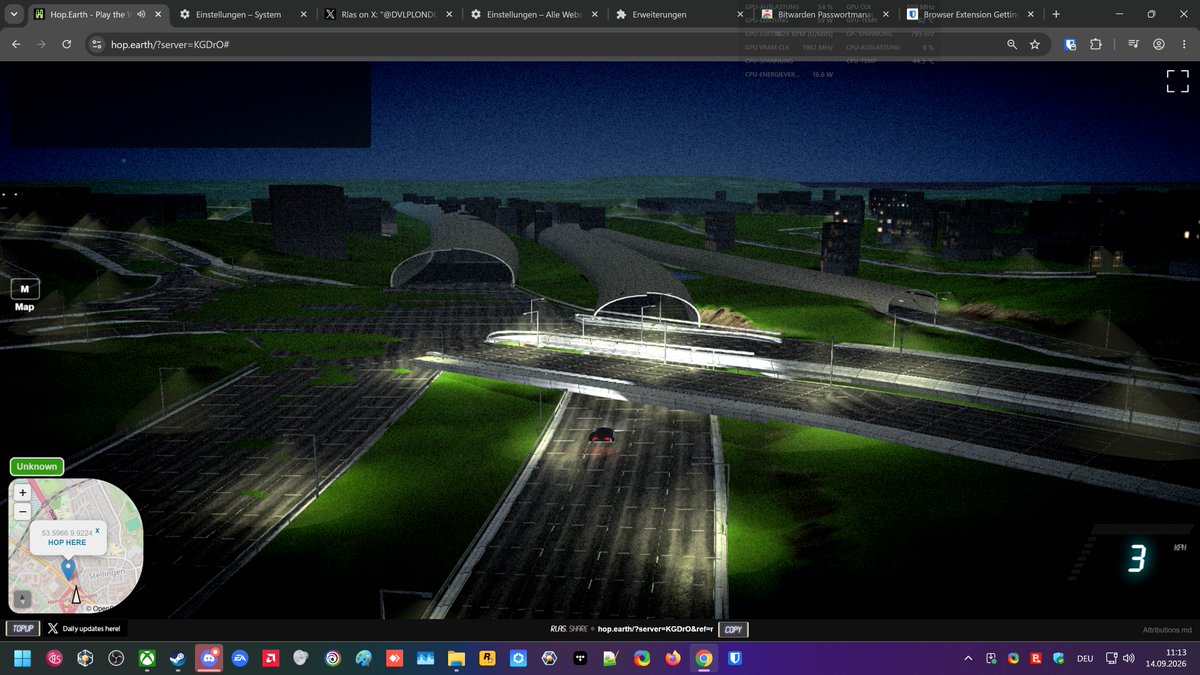Open the Bitwarden taskbar app
Screen dimensions: 1200x675
click(x=735, y=658)
